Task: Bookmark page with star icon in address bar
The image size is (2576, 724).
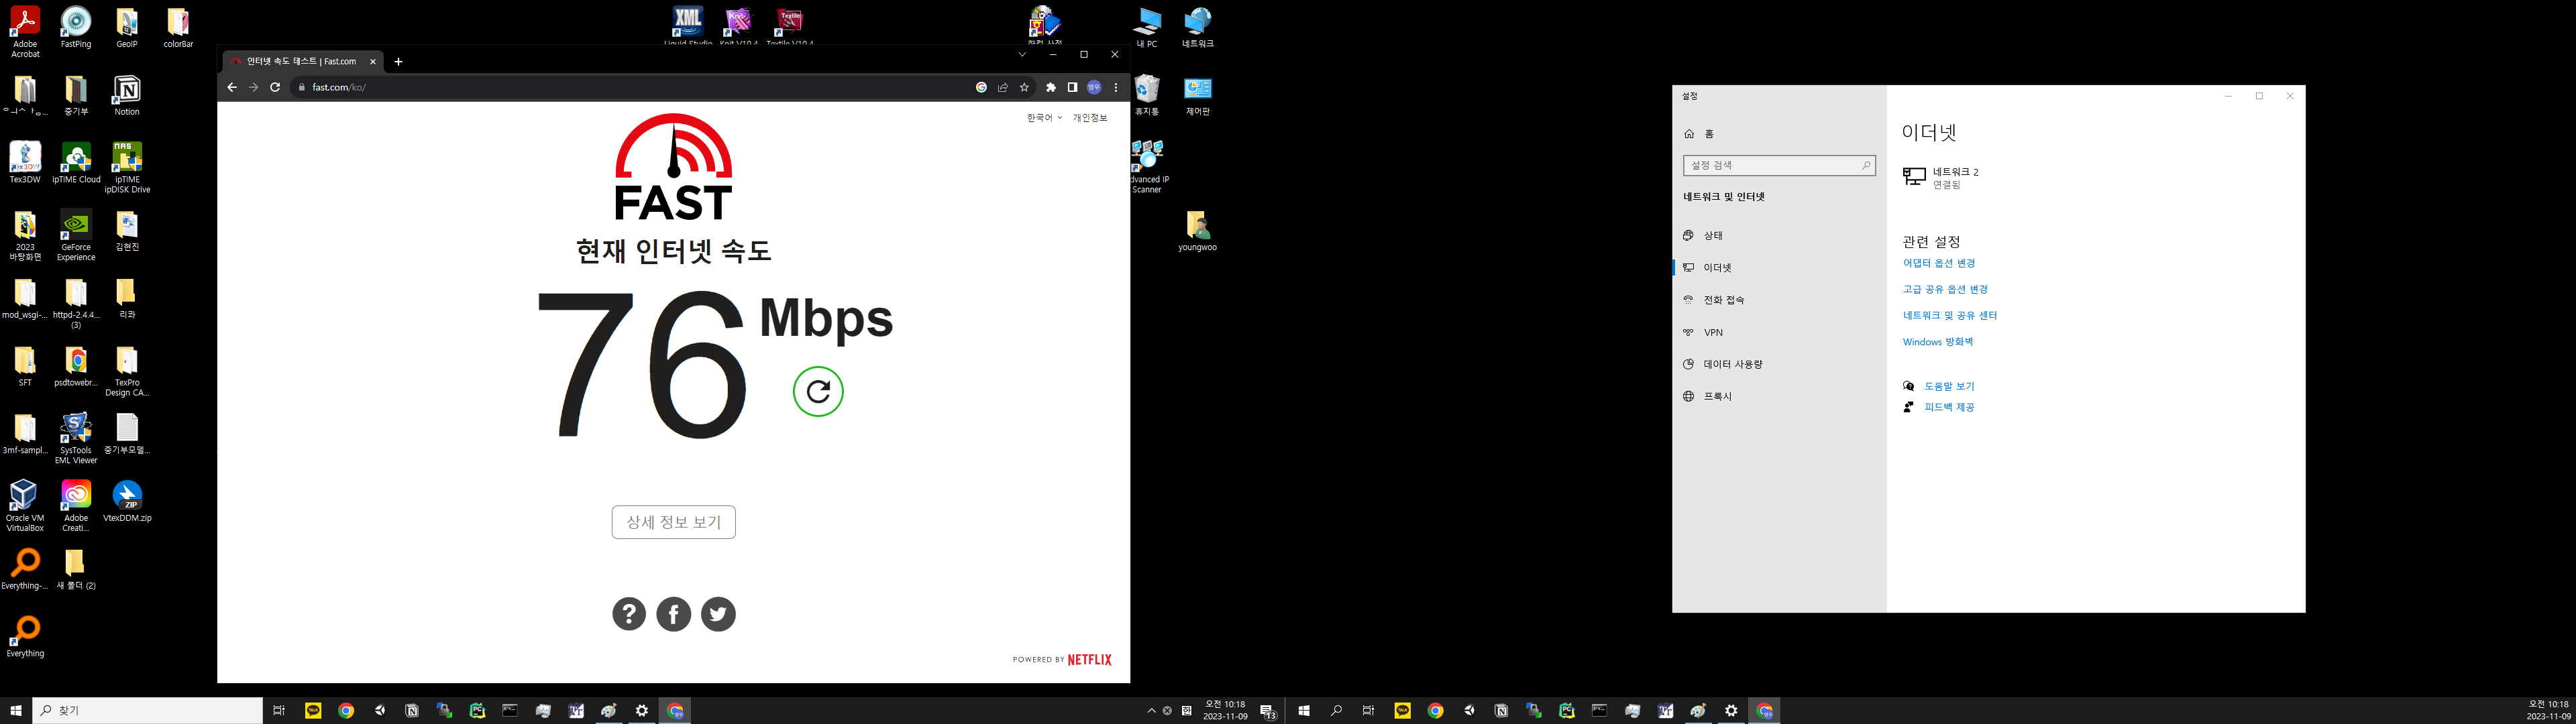Action: (x=1024, y=87)
